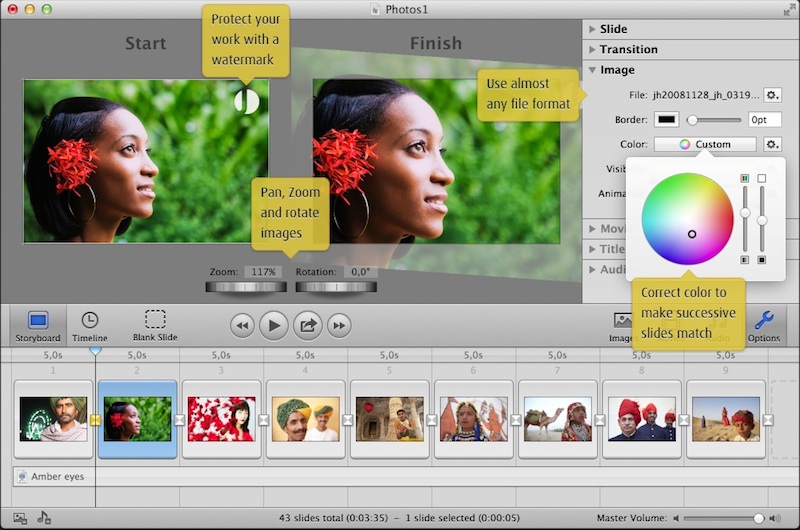Expand the Slide section
This screenshot has height=530, width=800.
point(592,29)
